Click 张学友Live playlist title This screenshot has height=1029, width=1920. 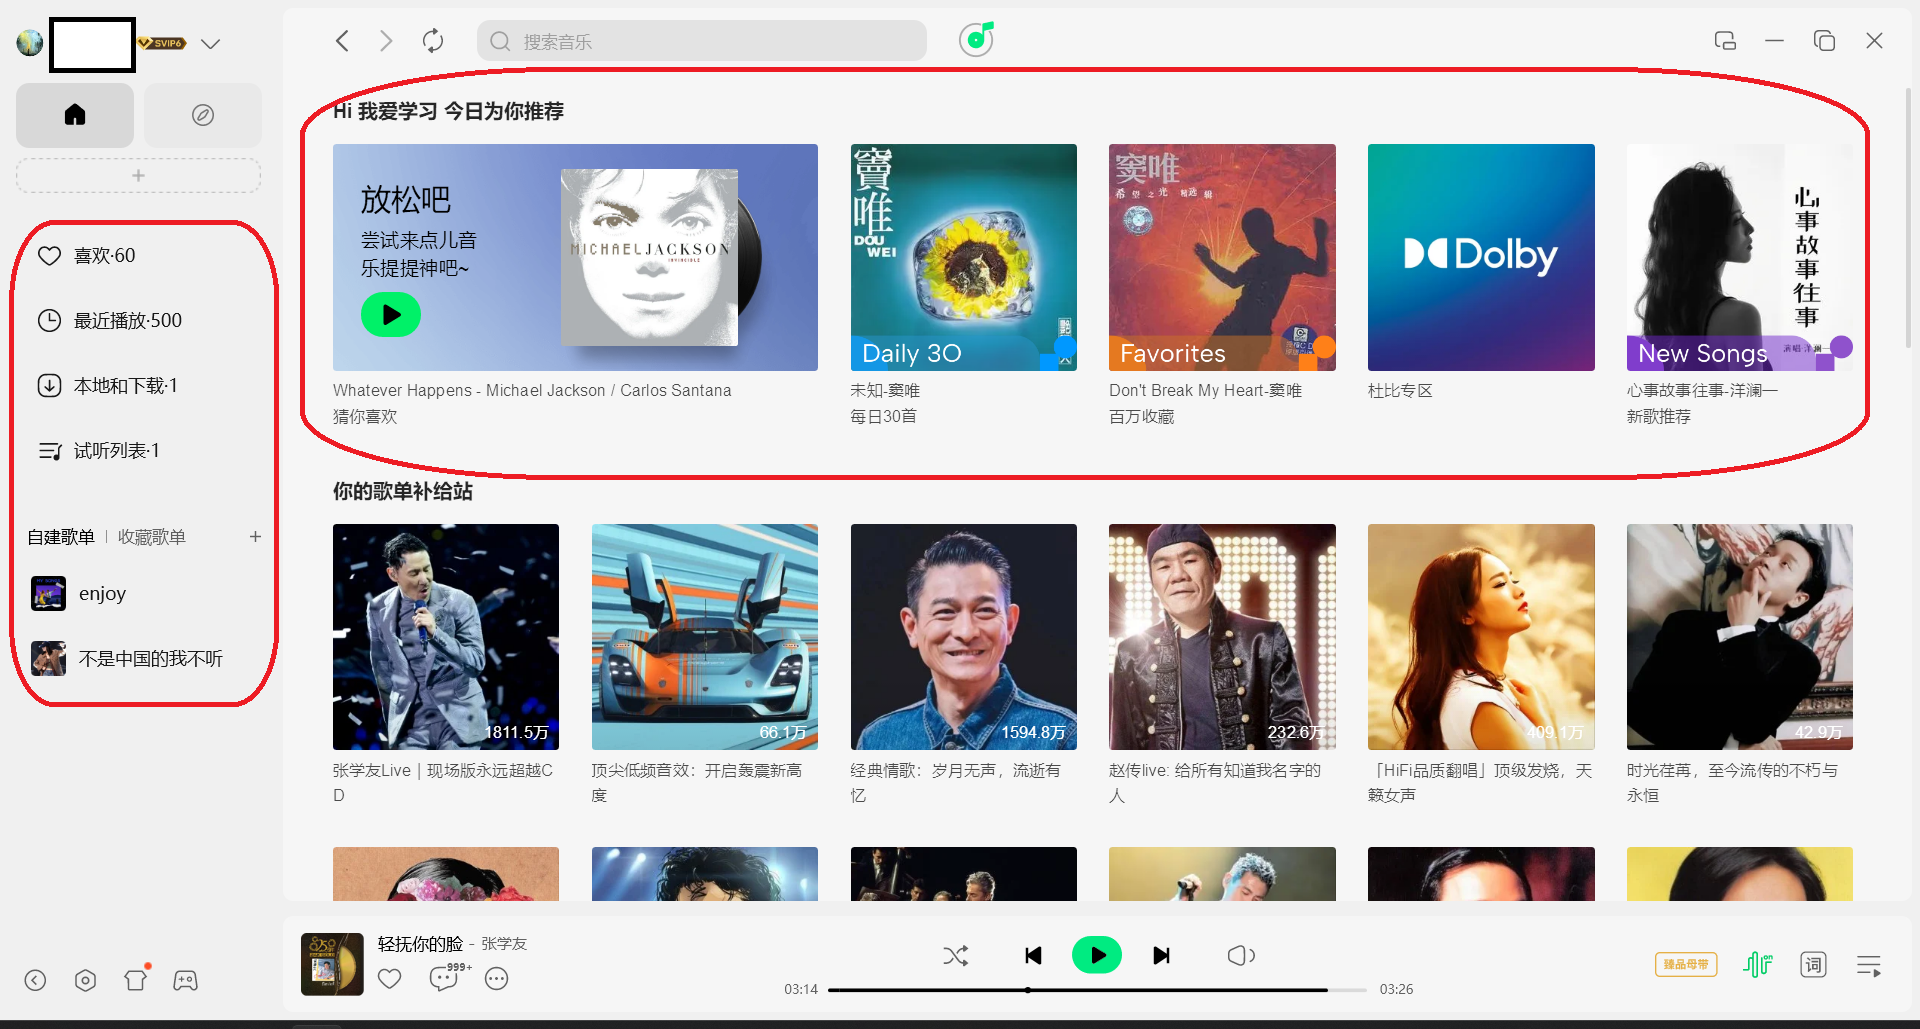coord(443,783)
